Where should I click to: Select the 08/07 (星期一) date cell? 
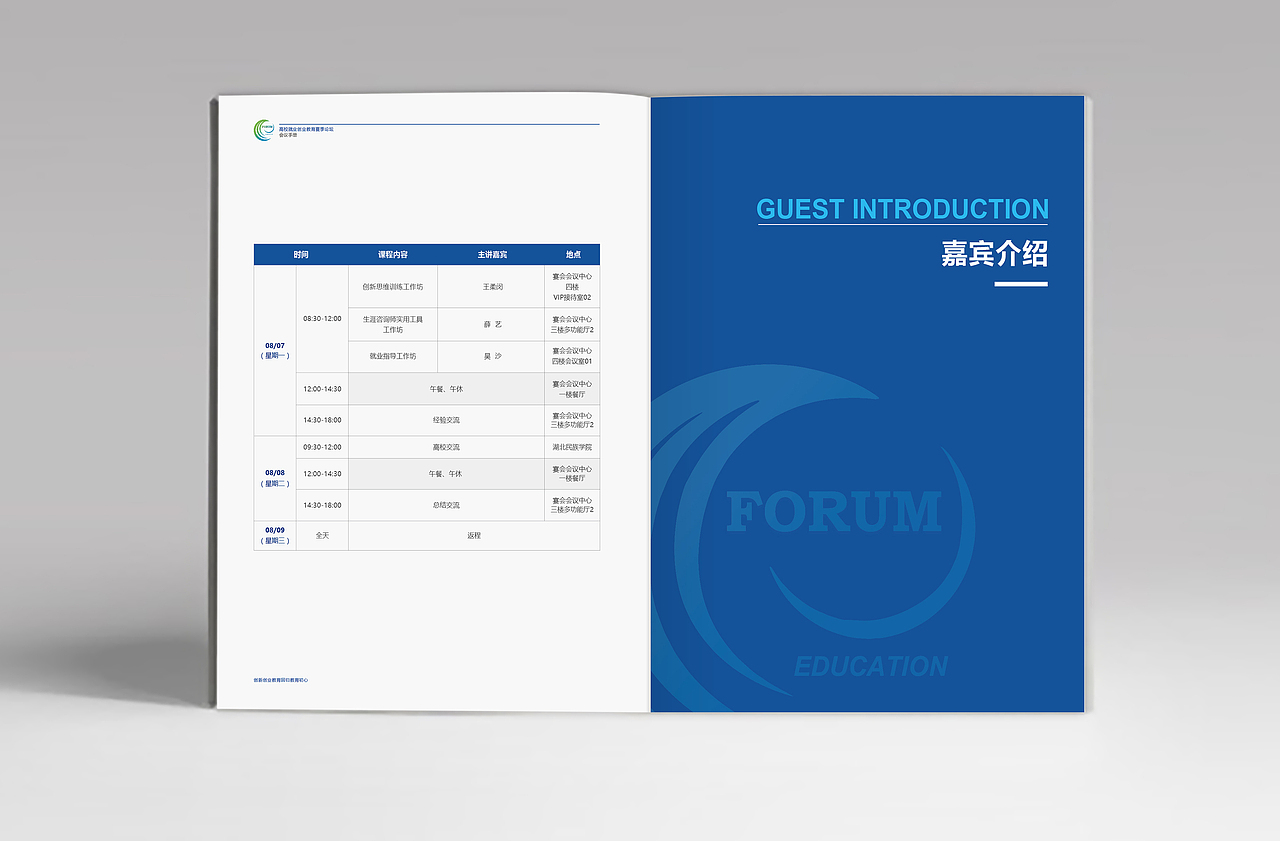275,350
